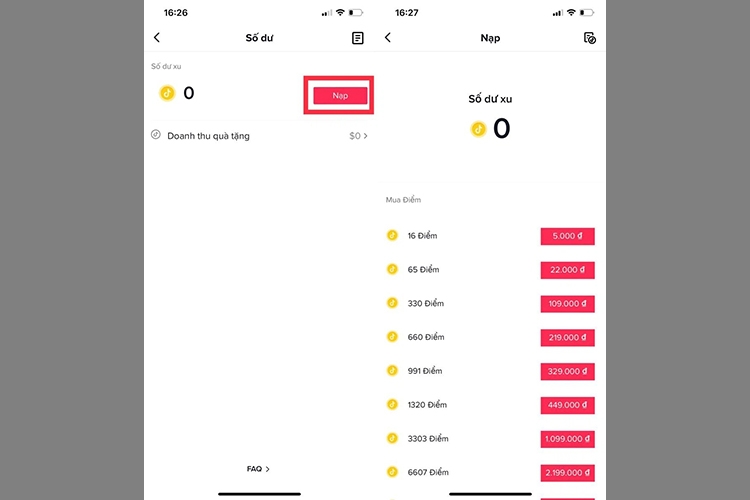Screen dimensions: 750x500
Task: Select the 449.000 đ price button
Action: click(567, 405)
